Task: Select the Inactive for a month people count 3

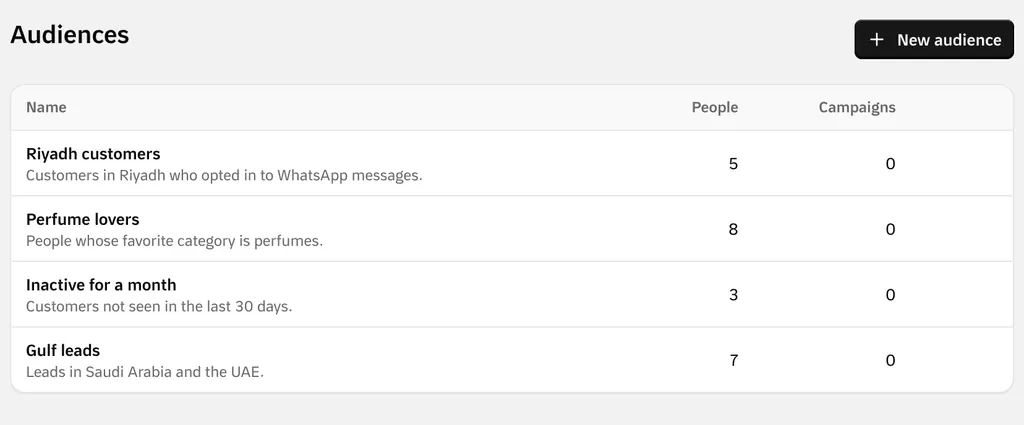Action: click(x=733, y=295)
